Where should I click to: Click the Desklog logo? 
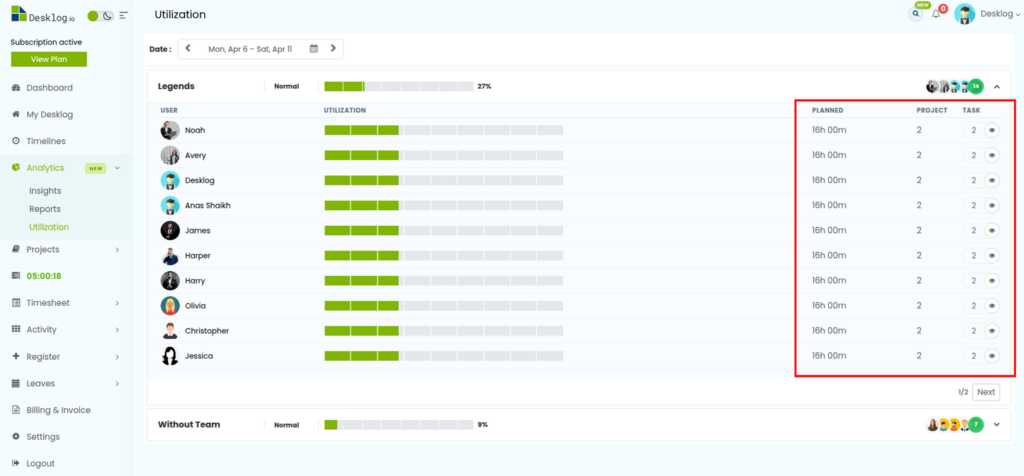click(x=45, y=15)
